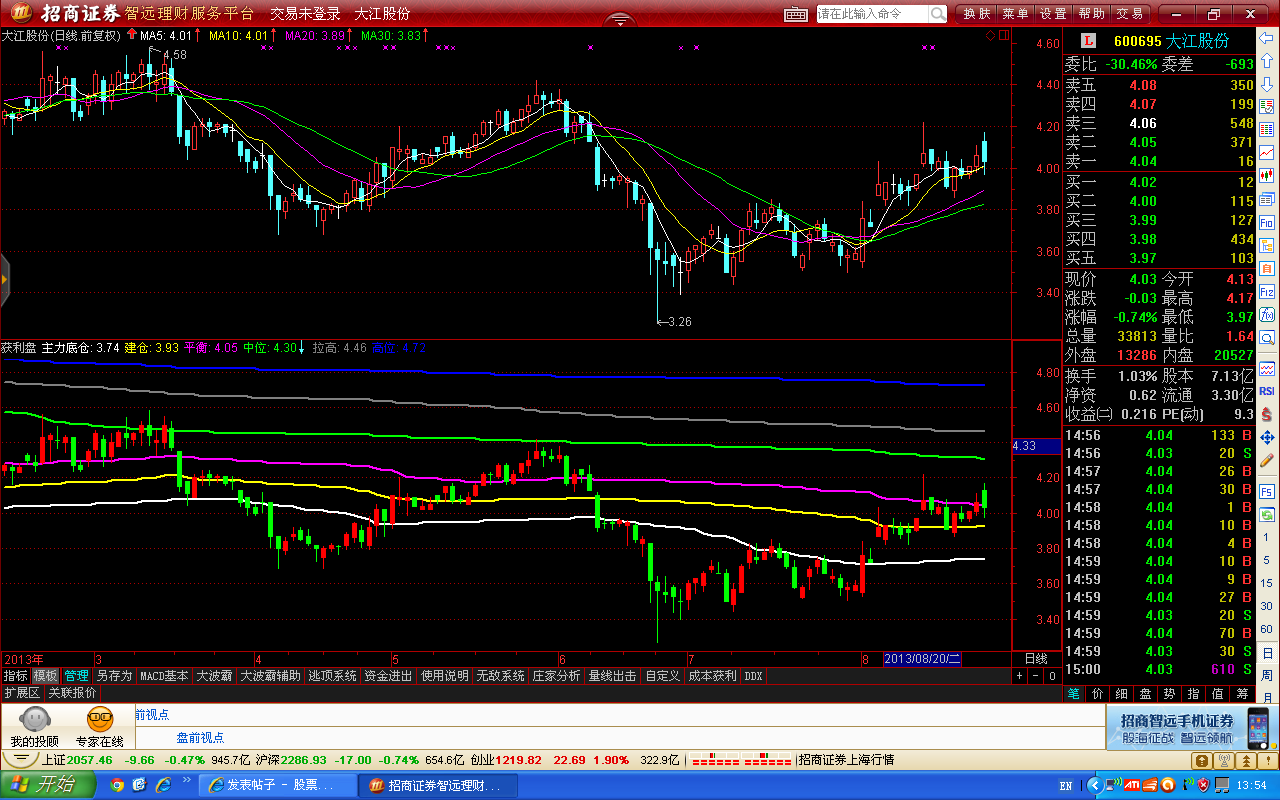Click the F5 icon in right sidebar
This screenshot has width=1280, height=800.
pyautogui.click(x=1266, y=491)
